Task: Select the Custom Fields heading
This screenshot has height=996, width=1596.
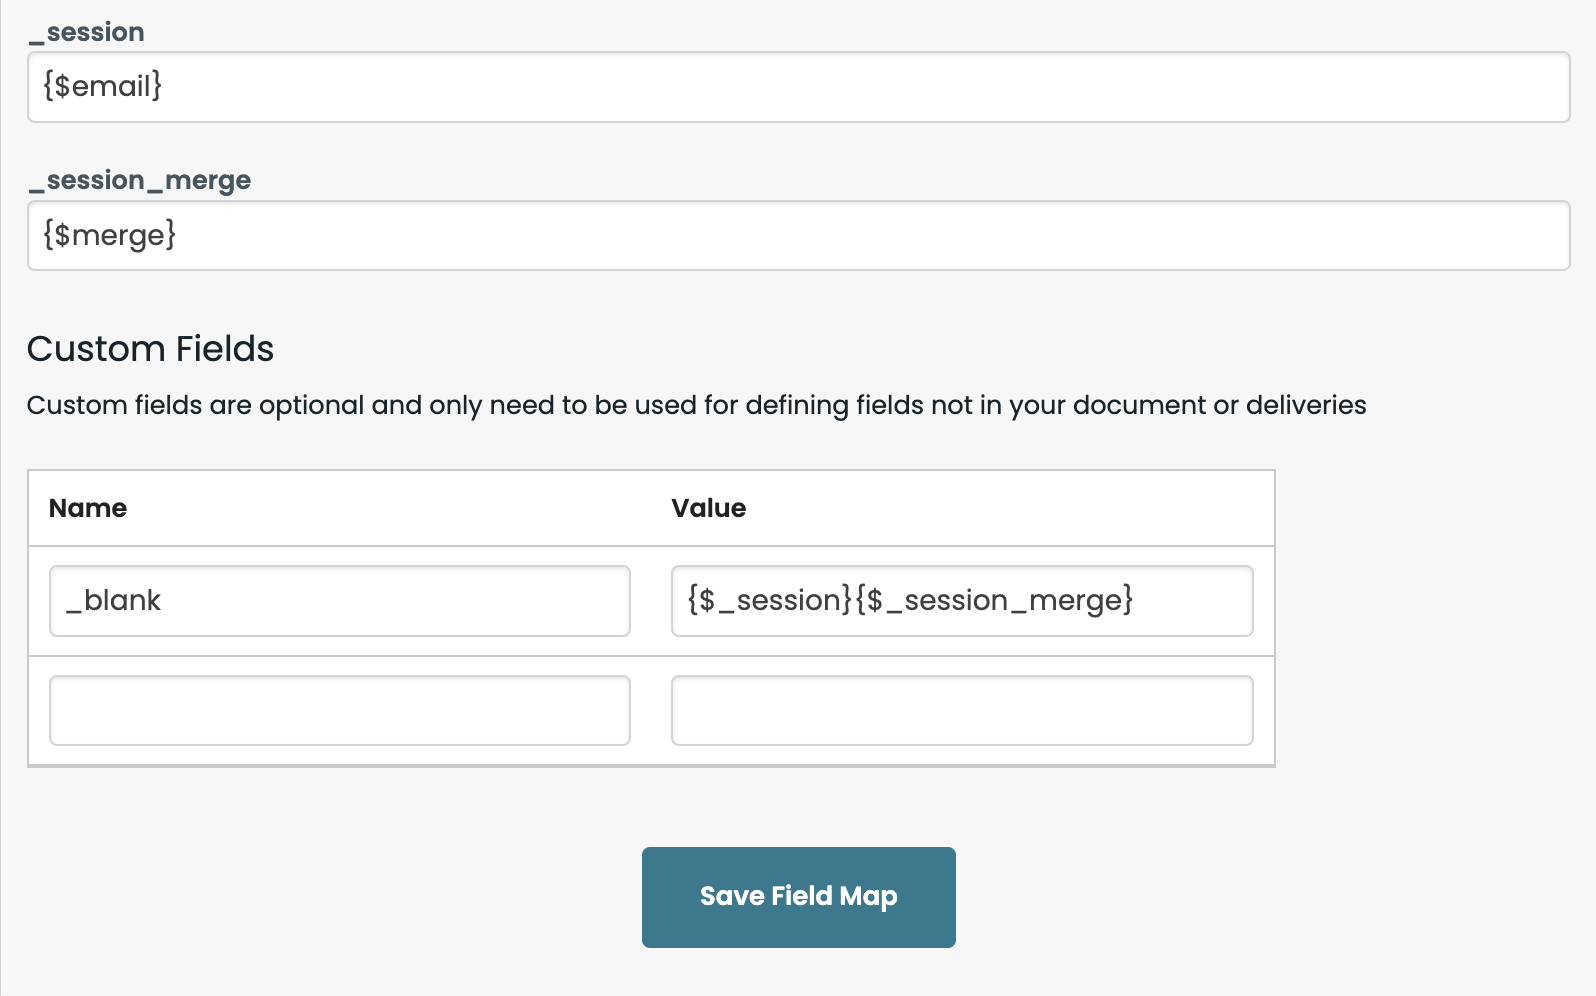Action: tap(150, 349)
